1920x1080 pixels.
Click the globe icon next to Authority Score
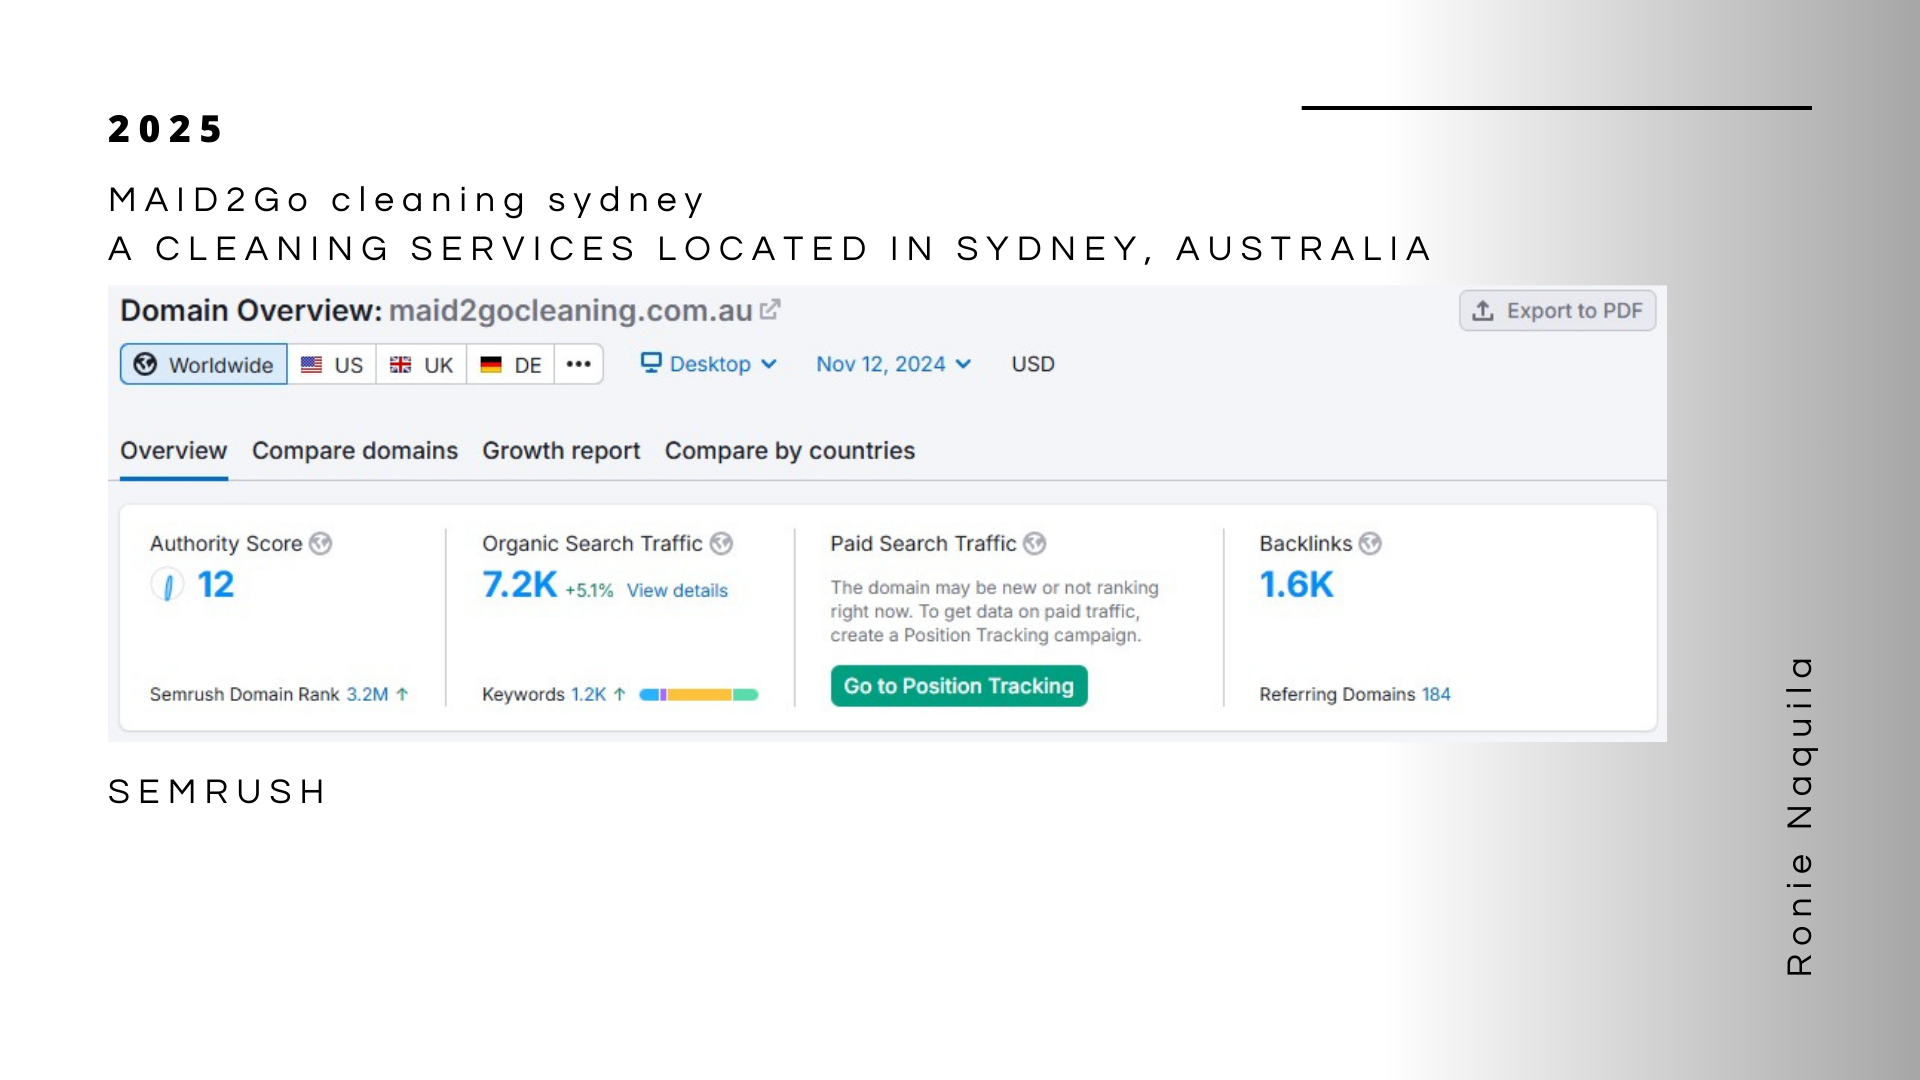[x=320, y=543]
